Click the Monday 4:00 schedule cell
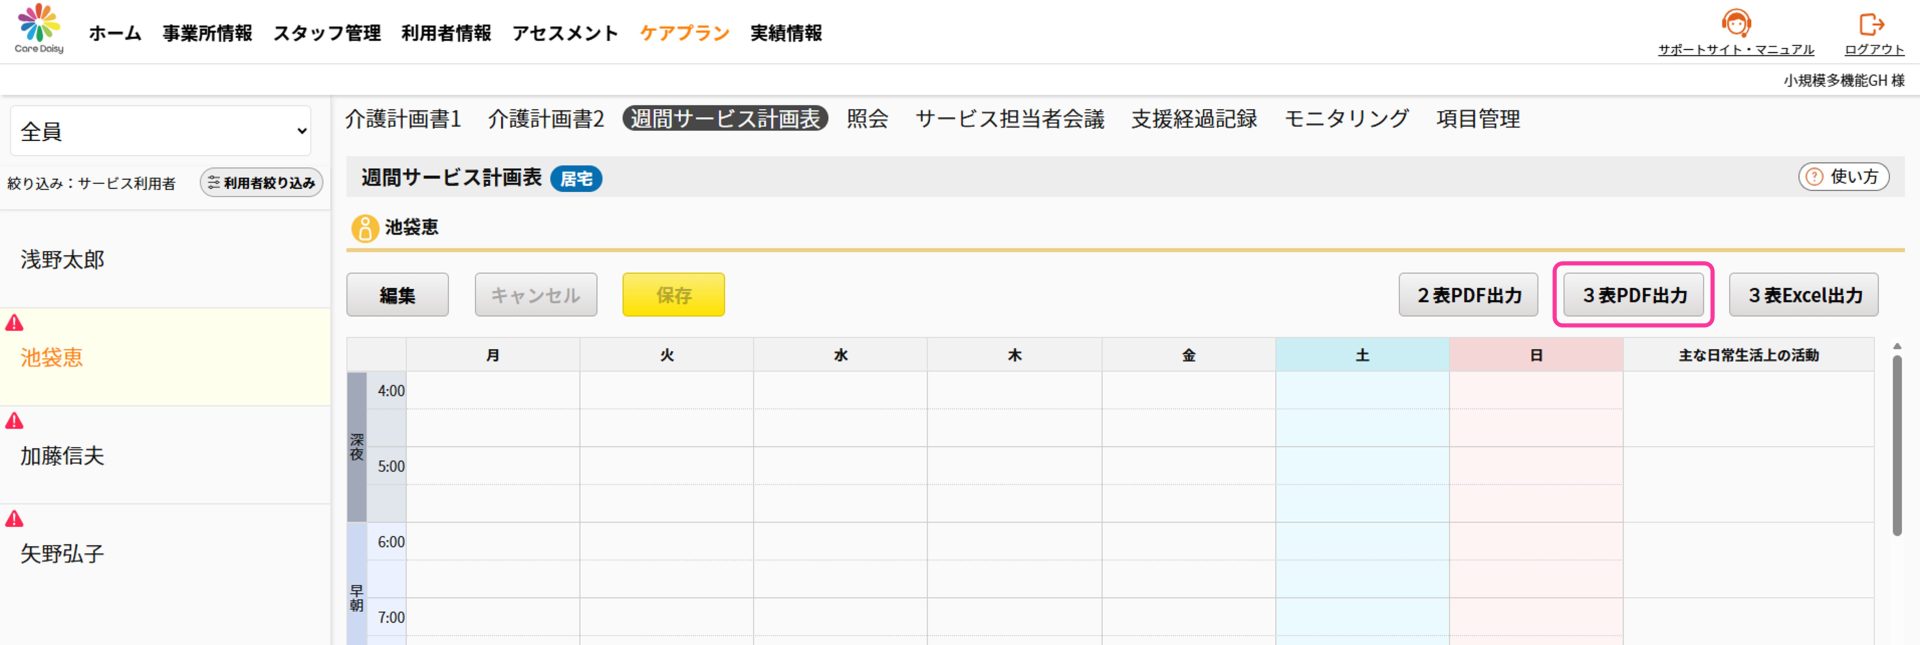1920x645 pixels. (x=492, y=391)
